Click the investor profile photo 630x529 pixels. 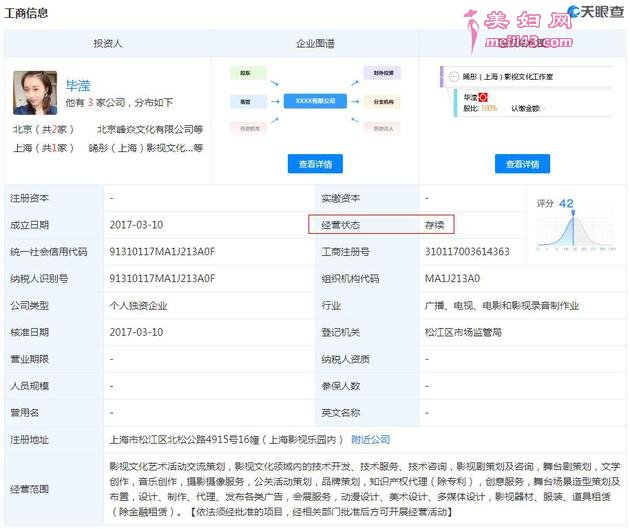tap(35, 93)
